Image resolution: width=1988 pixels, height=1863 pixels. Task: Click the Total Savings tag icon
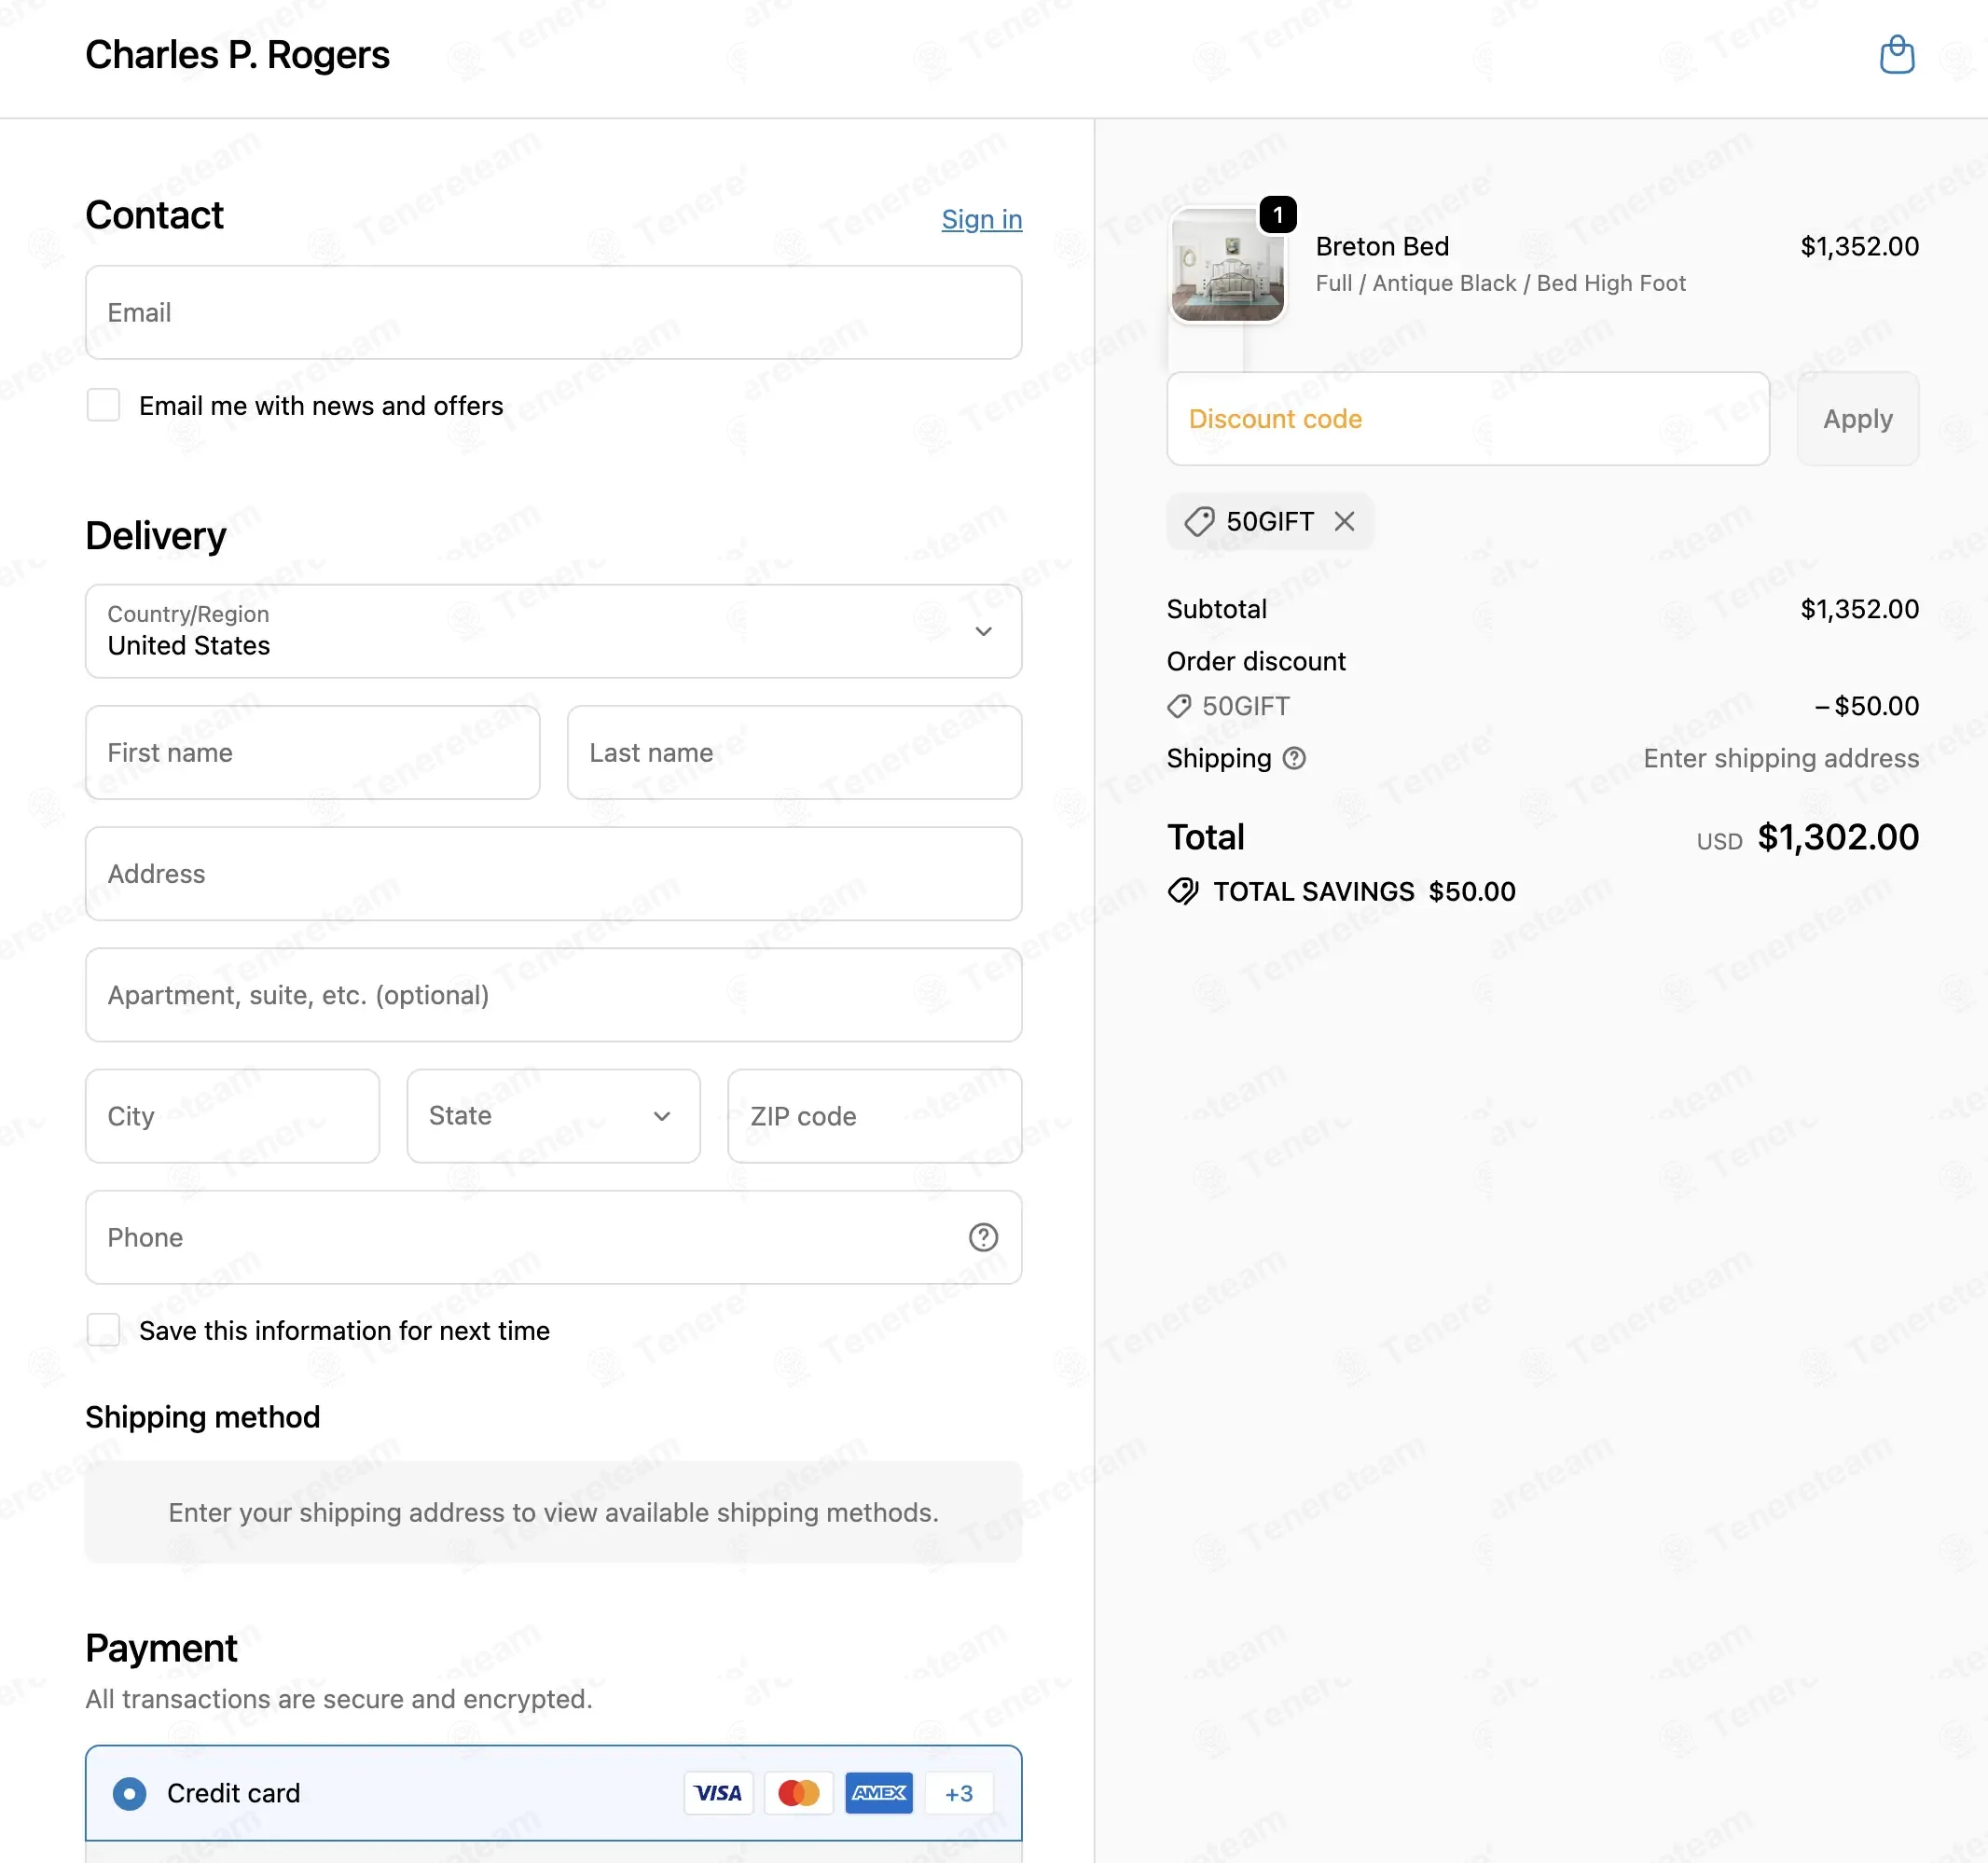click(x=1183, y=891)
